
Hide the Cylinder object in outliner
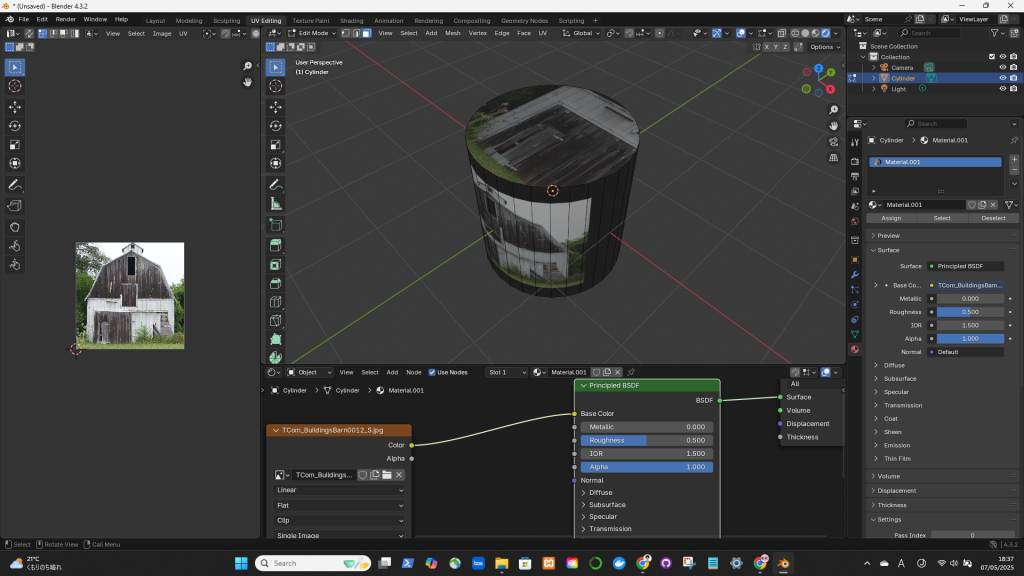[1002, 78]
